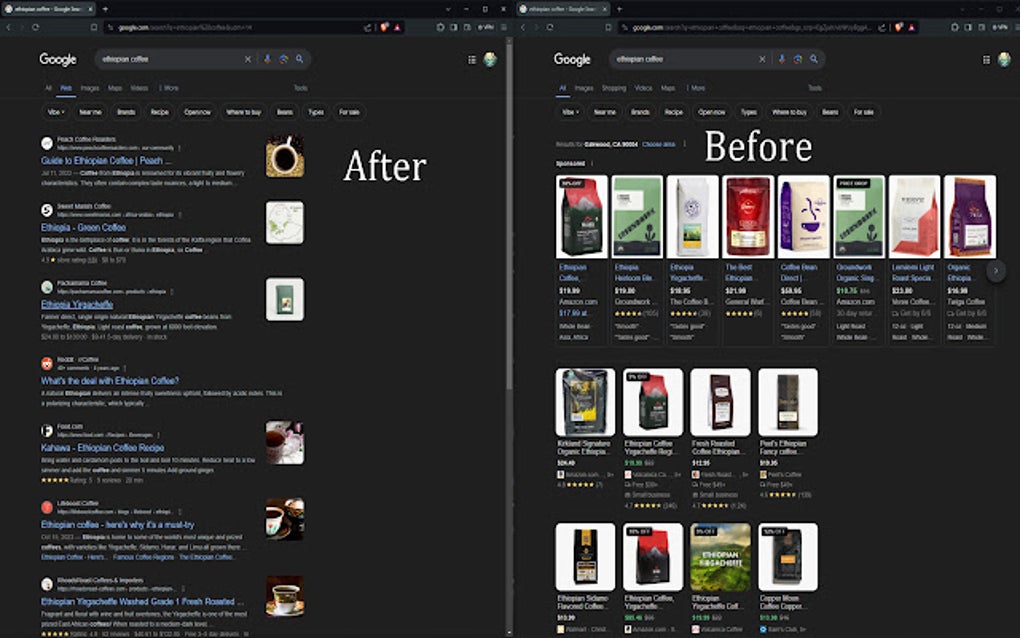Open What's the deal with Ethiopian Coffee result
The height and width of the screenshot is (638, 1020).
pyautogui.click(x=109, y=380)
